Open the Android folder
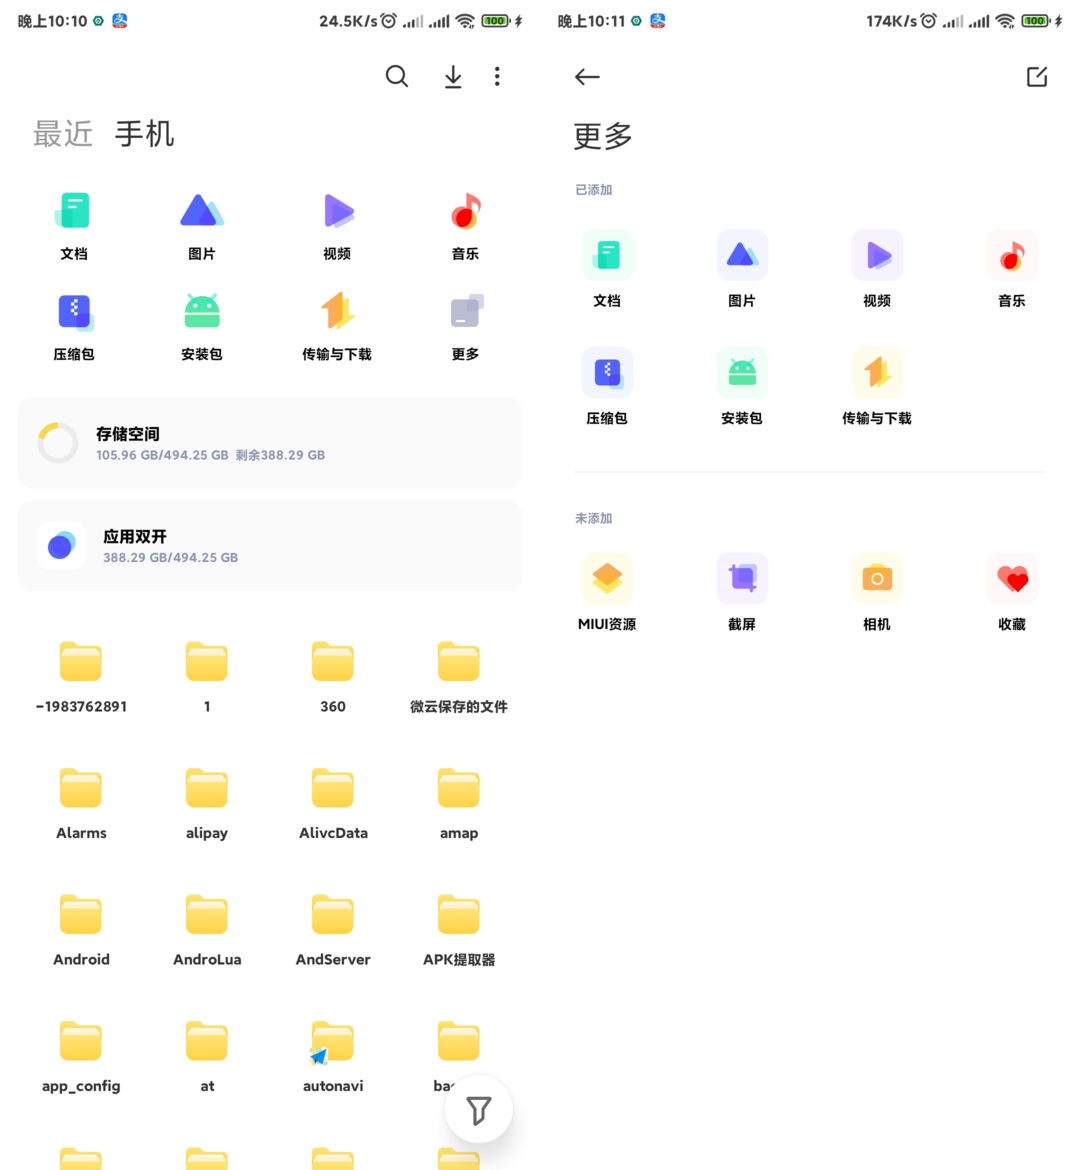The height and width of the screenshot is (1170, 1080). pyautogui.click(x=81, y=930)
